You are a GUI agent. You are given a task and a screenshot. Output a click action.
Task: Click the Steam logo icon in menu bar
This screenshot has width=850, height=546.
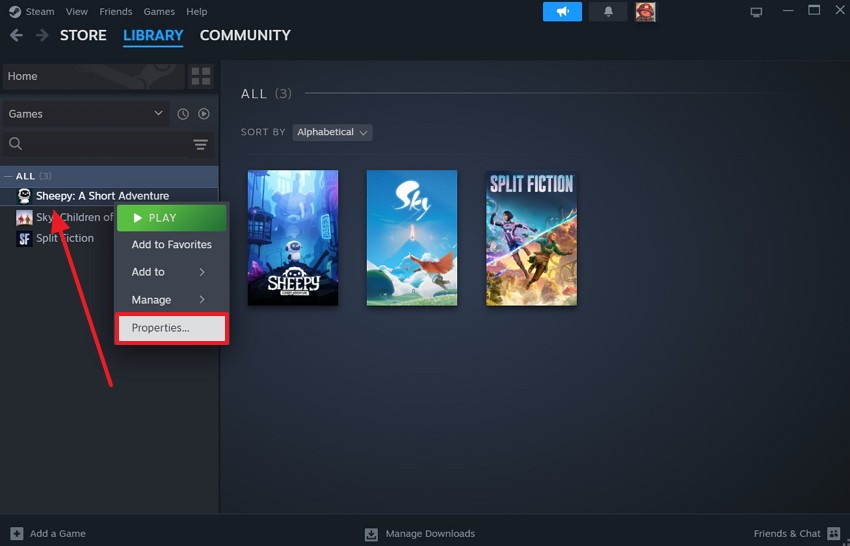[15, 11]
